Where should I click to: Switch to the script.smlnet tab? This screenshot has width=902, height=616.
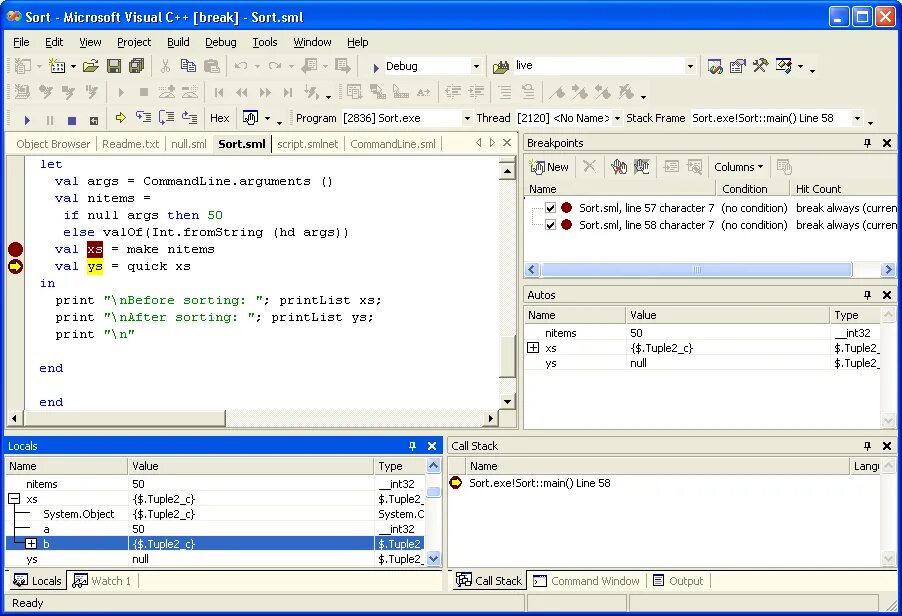coord(308,144)
